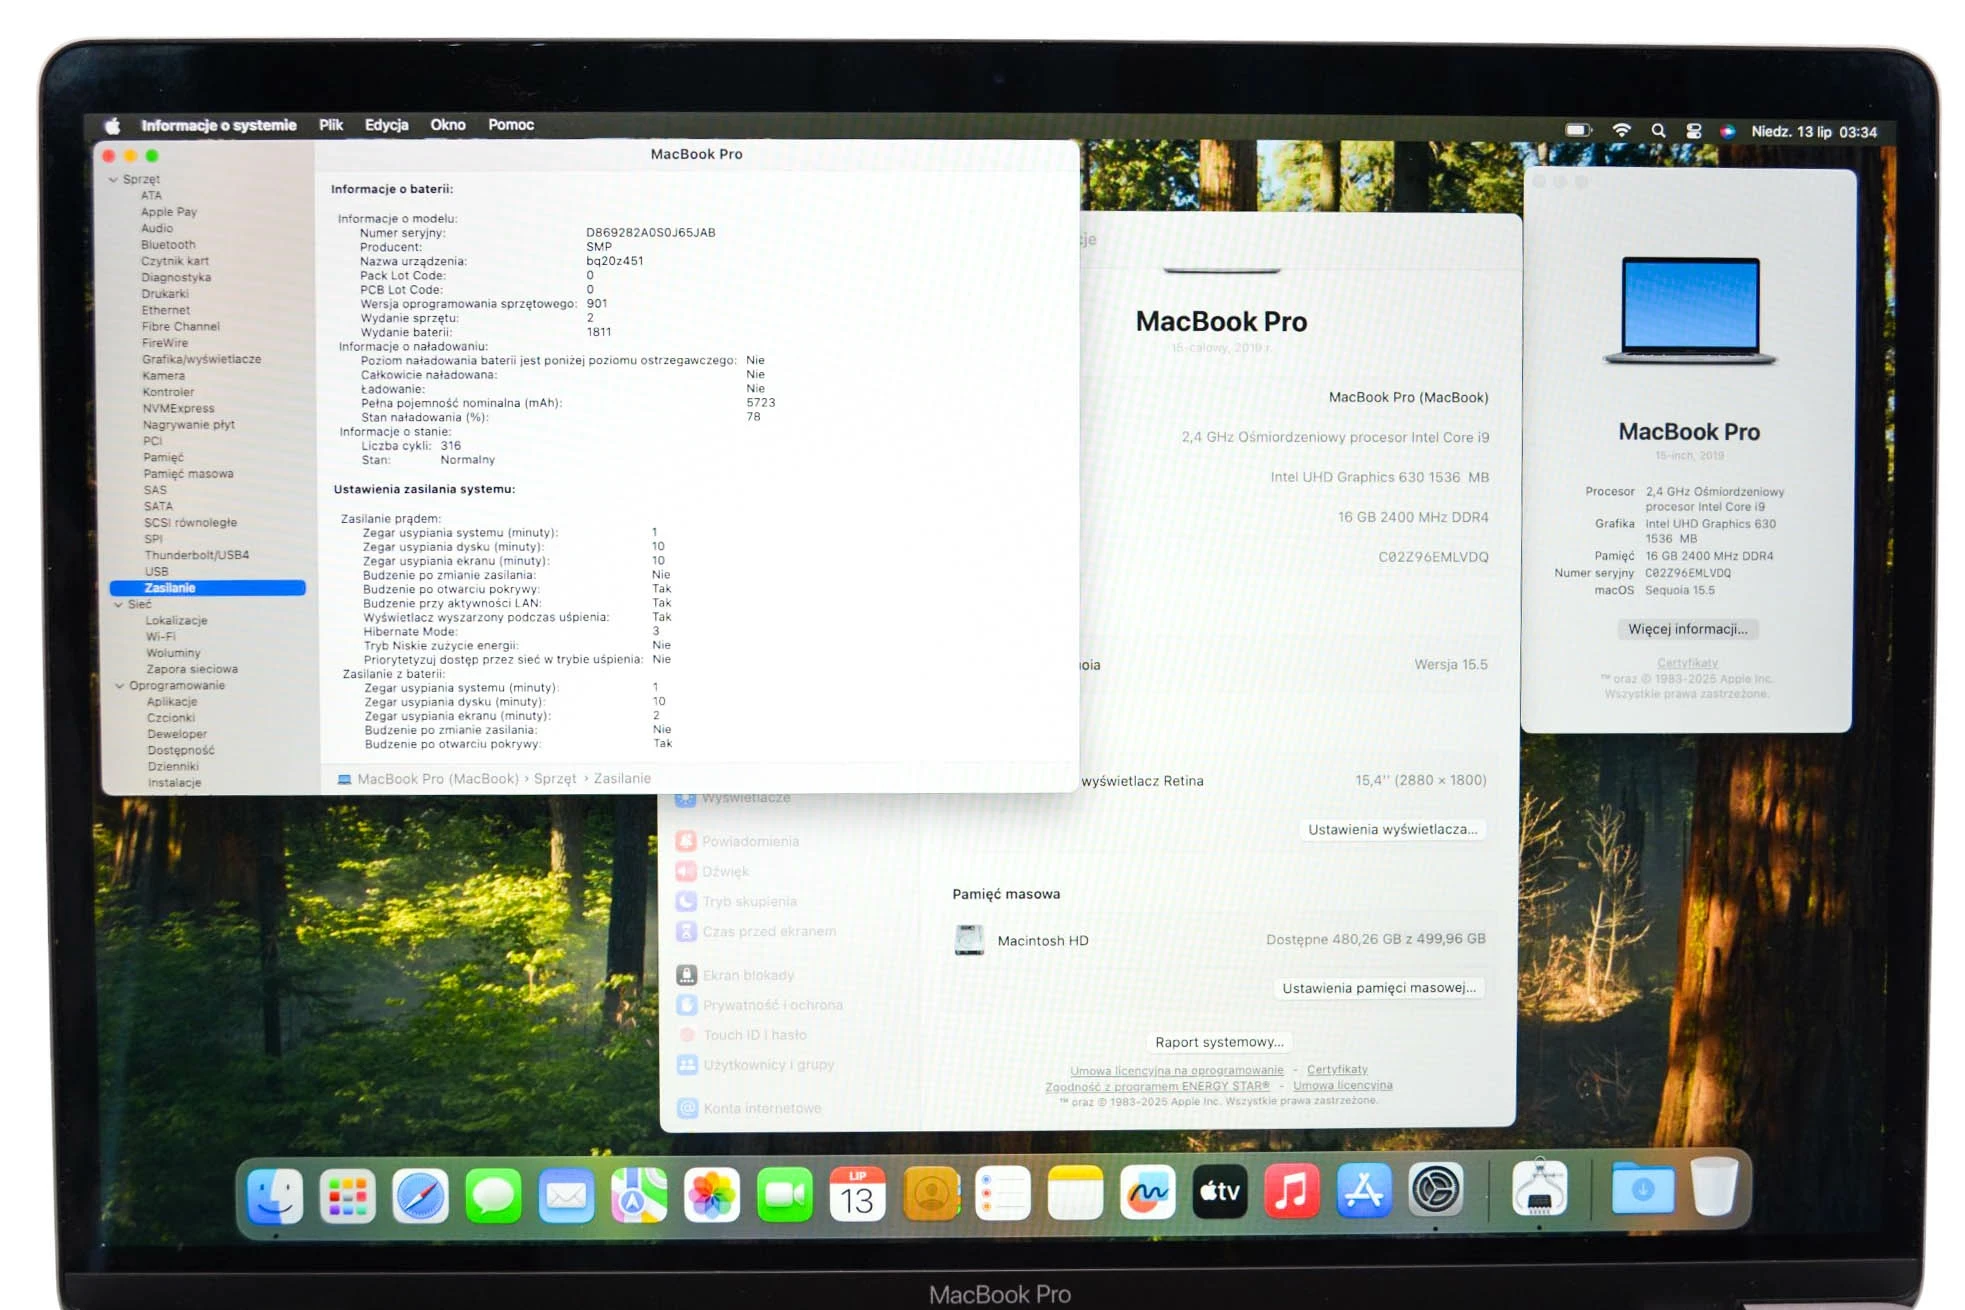Click the Raport systemowy button
The image size is (1965, 1310).
pos(1219,1042)
